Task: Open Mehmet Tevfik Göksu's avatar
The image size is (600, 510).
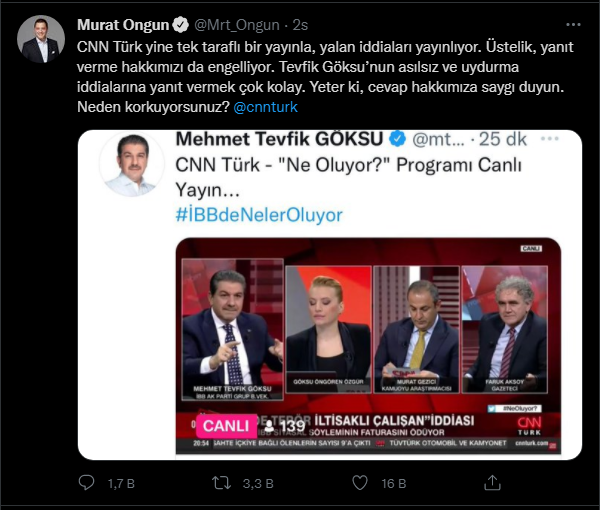Action: (132, 165)
